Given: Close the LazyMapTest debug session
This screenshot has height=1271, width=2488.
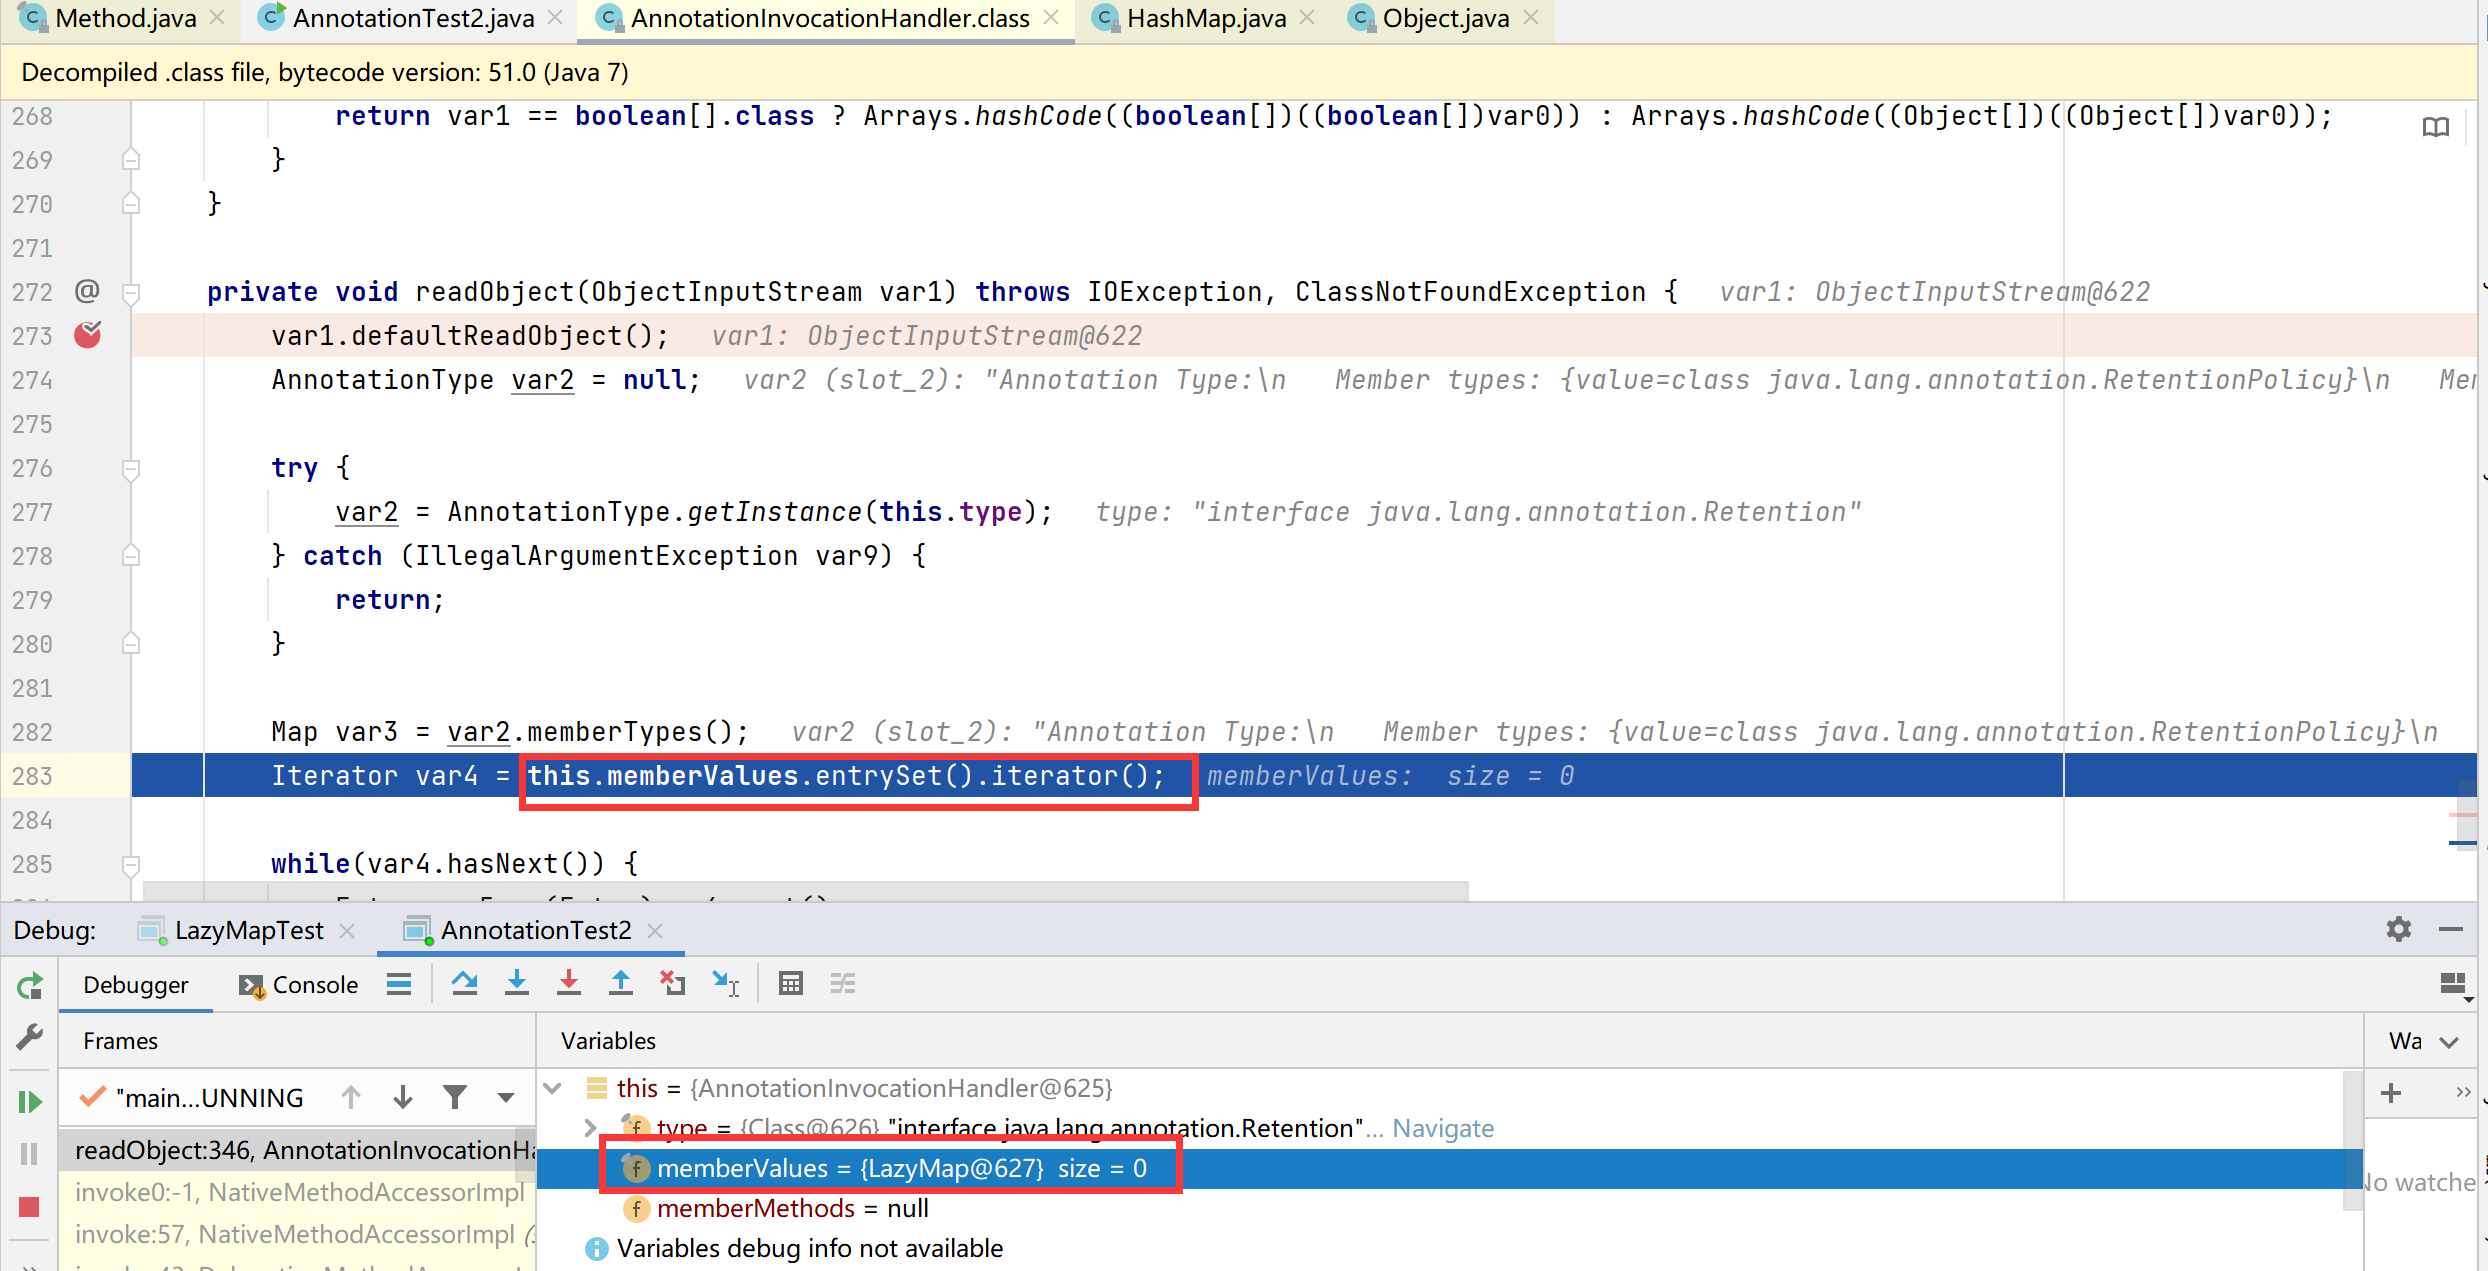Looking at the screenshot, I should [347, 931].
